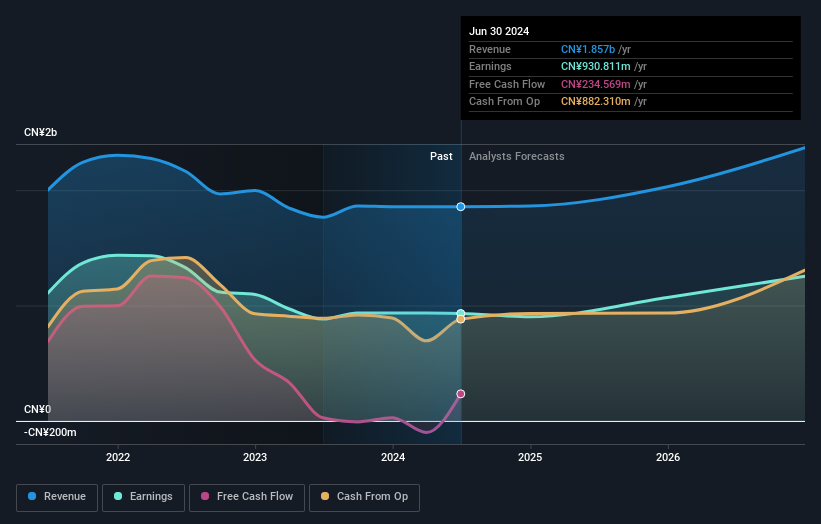Click the pink Free Cash Flow legend dot
This screenshot has width=821, height=524.
(205, 496)
